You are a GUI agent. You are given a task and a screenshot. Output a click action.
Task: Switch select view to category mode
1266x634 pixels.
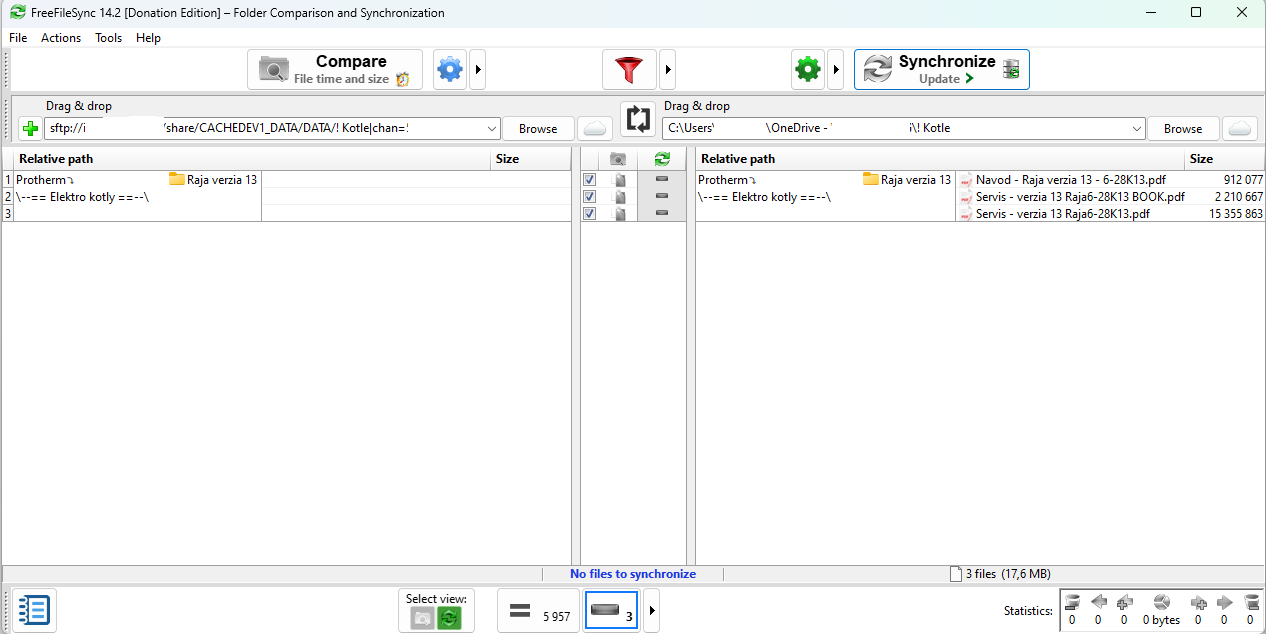click(423, 619)
